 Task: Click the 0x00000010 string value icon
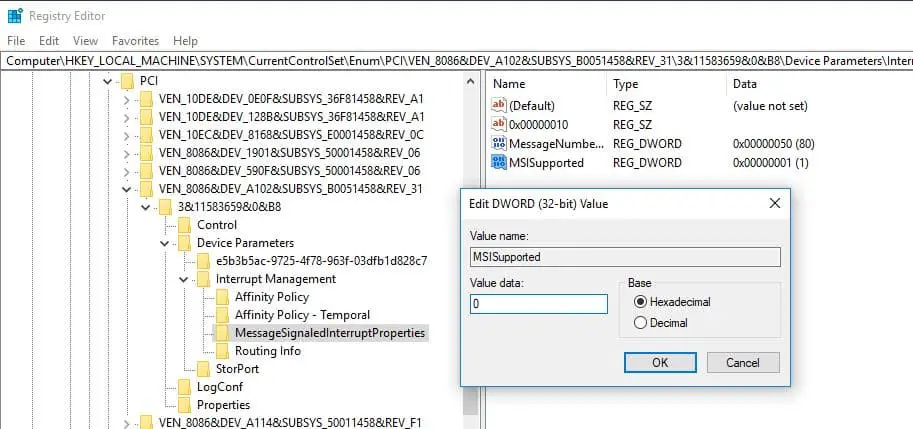499,124
